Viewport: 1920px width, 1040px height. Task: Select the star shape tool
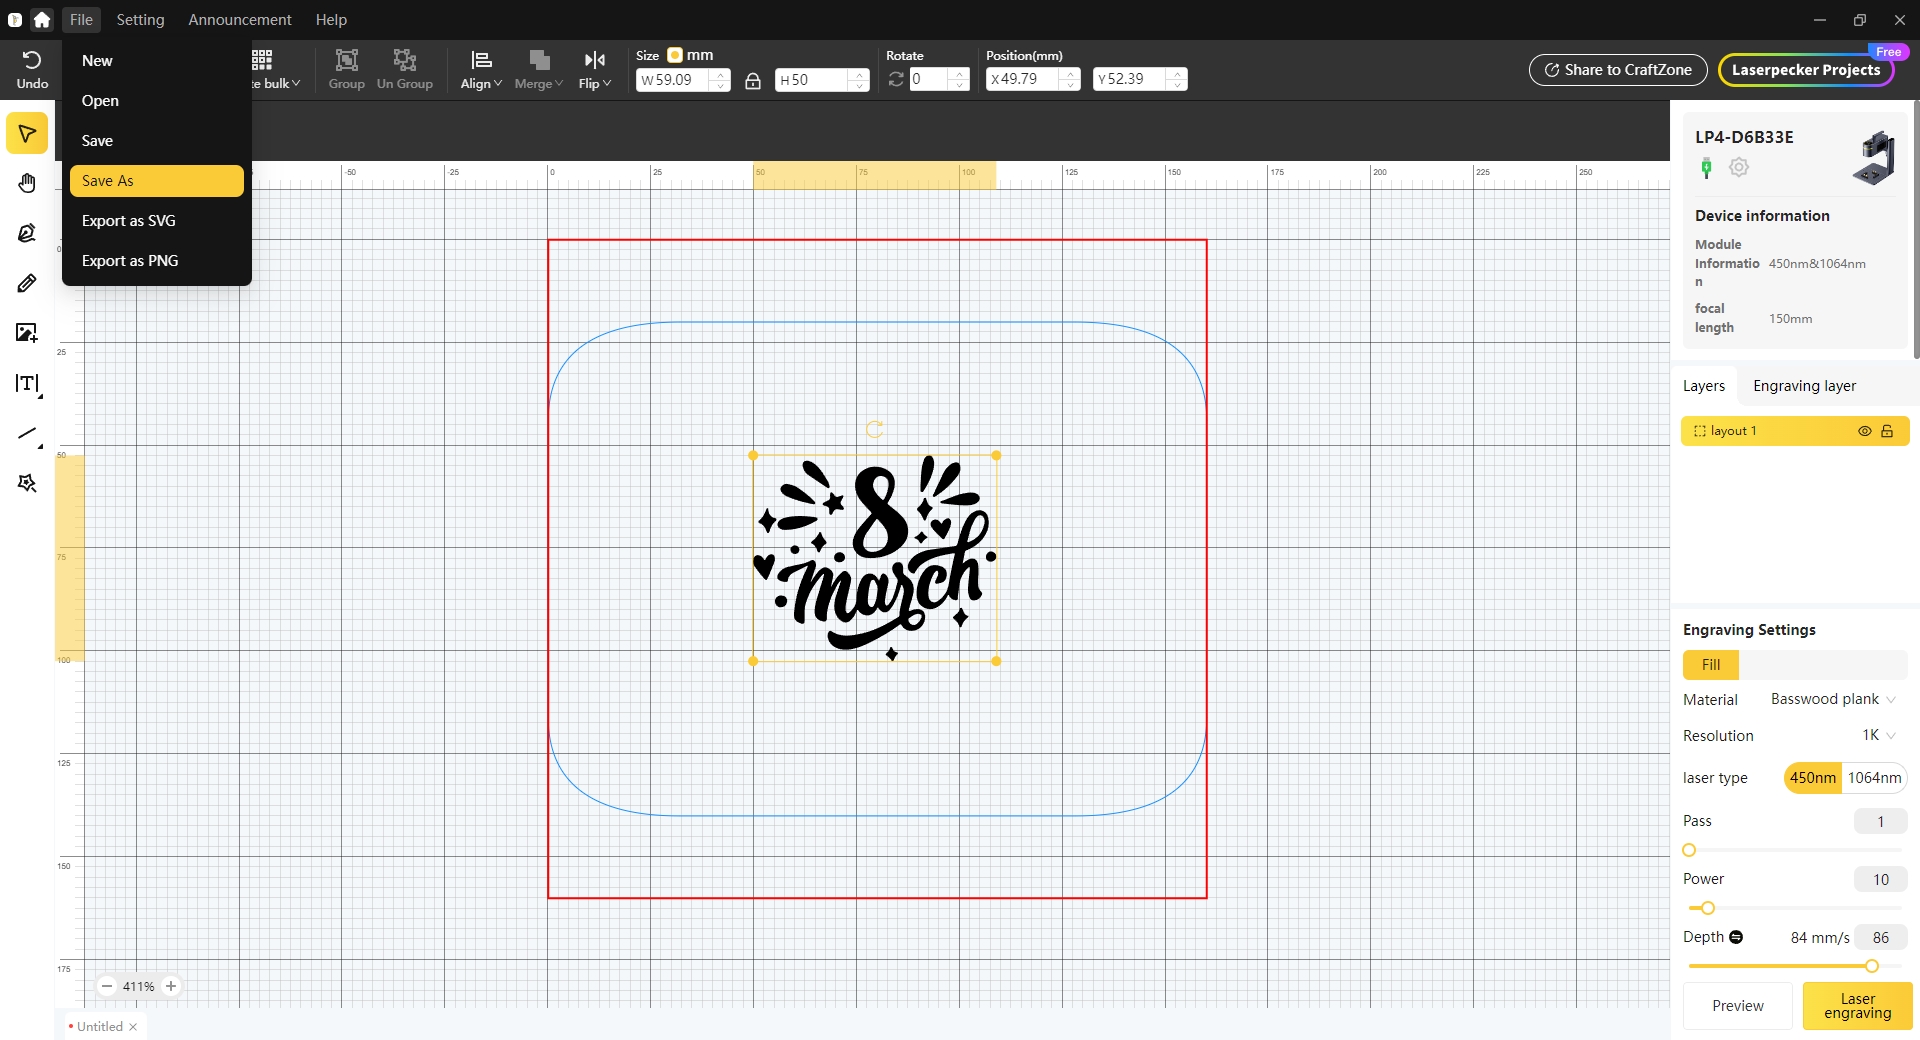point(27,483)
